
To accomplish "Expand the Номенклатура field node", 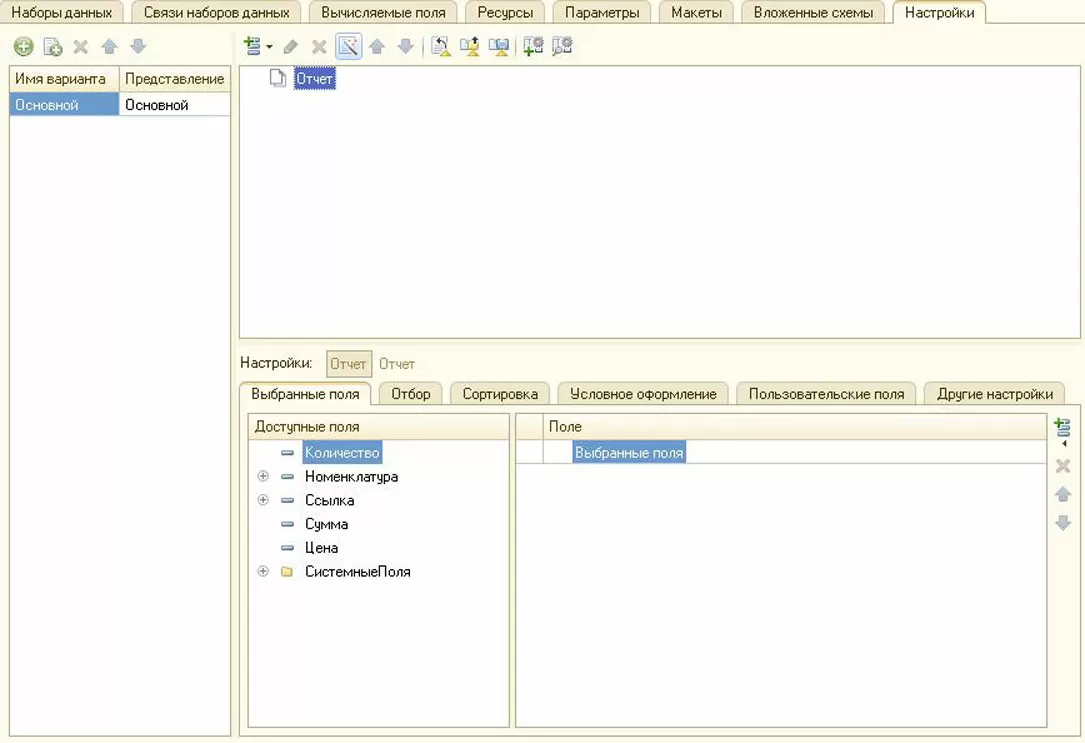I will click(263, 477).
